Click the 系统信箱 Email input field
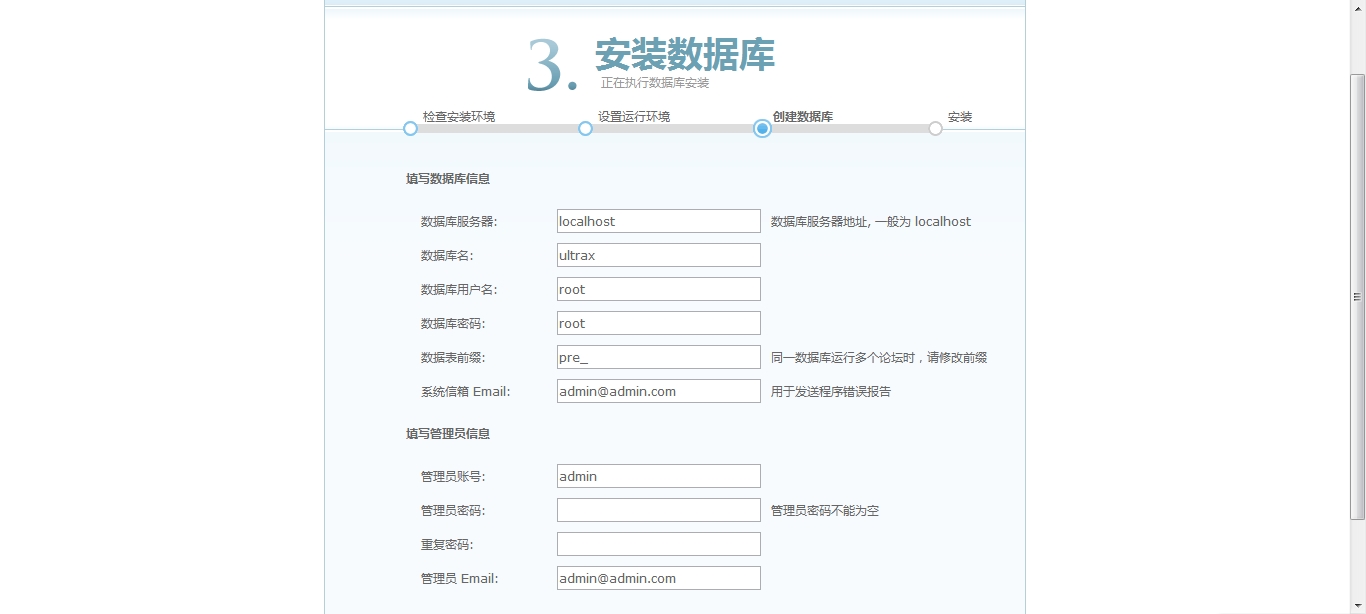 (x=658, y=391)
